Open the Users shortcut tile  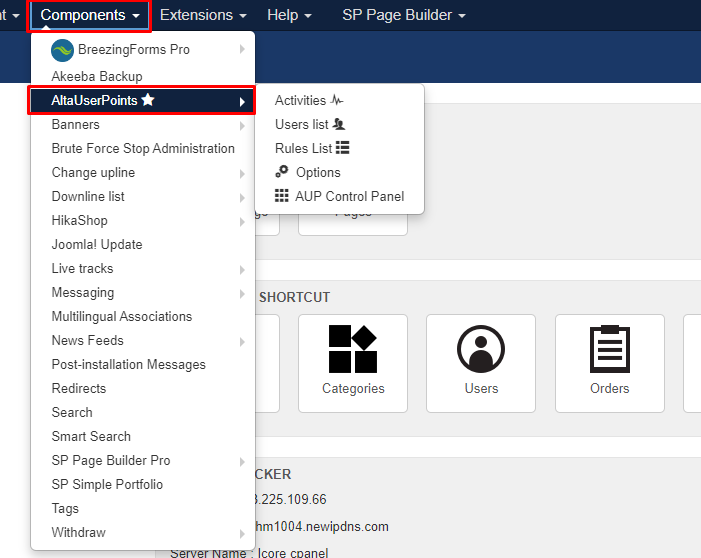tap(481, 363)
